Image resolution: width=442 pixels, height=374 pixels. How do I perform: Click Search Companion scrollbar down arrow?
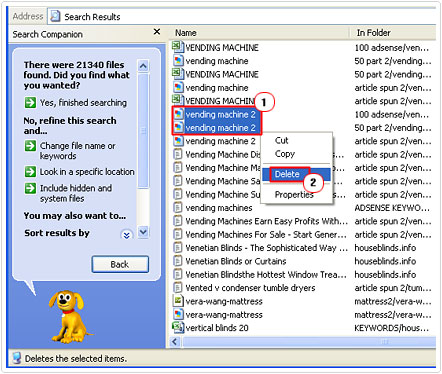143,231
